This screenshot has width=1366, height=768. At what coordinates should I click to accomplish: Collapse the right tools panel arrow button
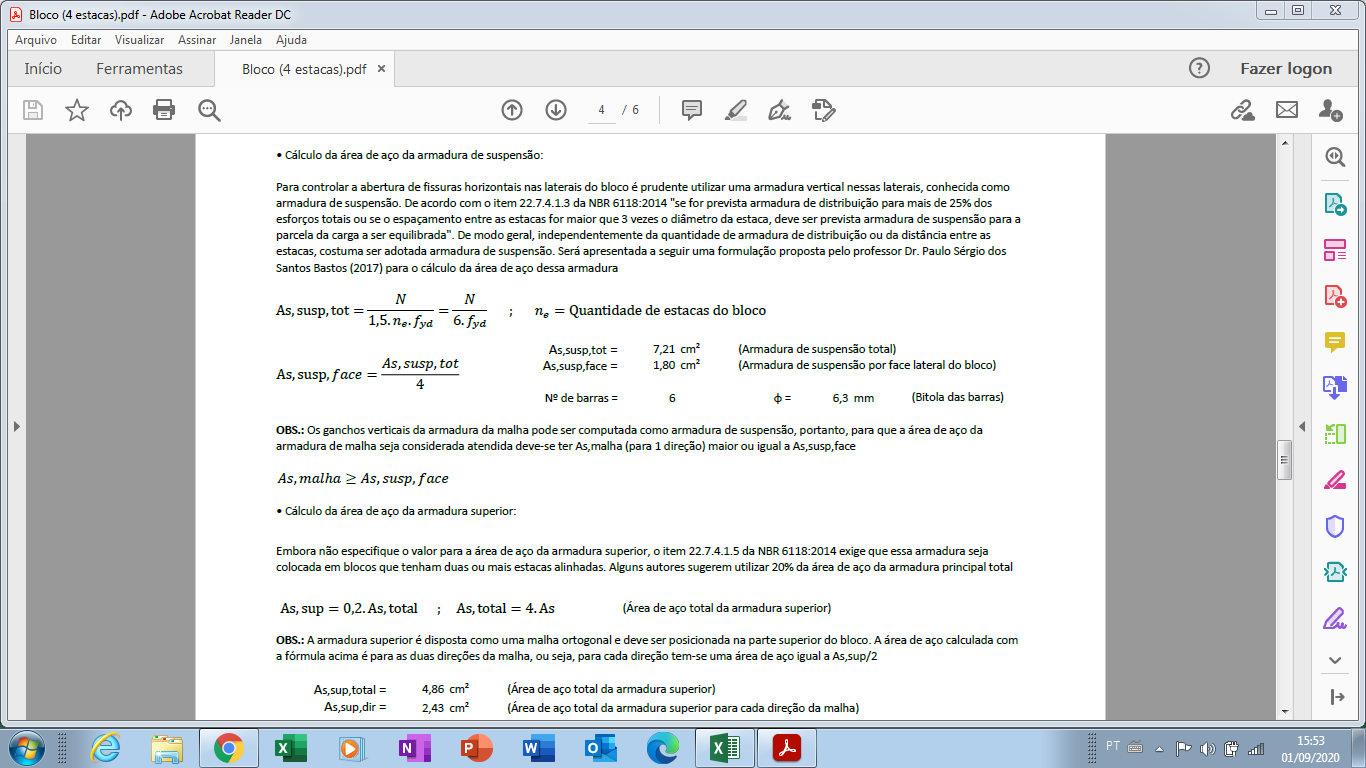(1335, 697)
